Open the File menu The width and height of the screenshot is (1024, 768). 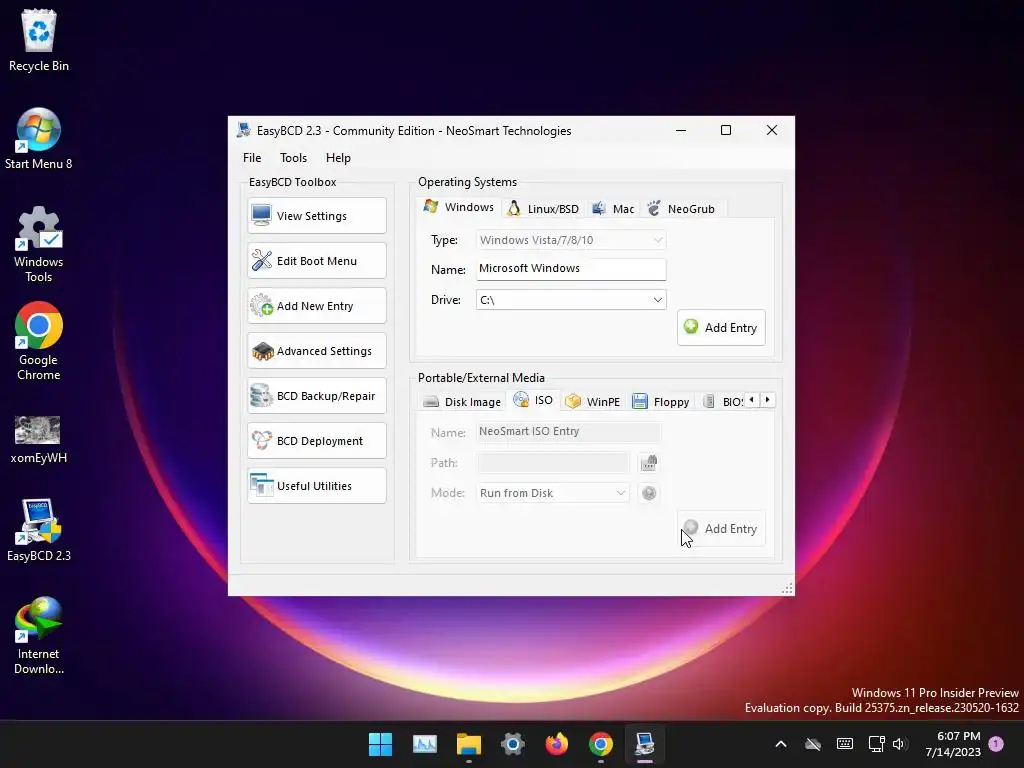pos(252,157)
